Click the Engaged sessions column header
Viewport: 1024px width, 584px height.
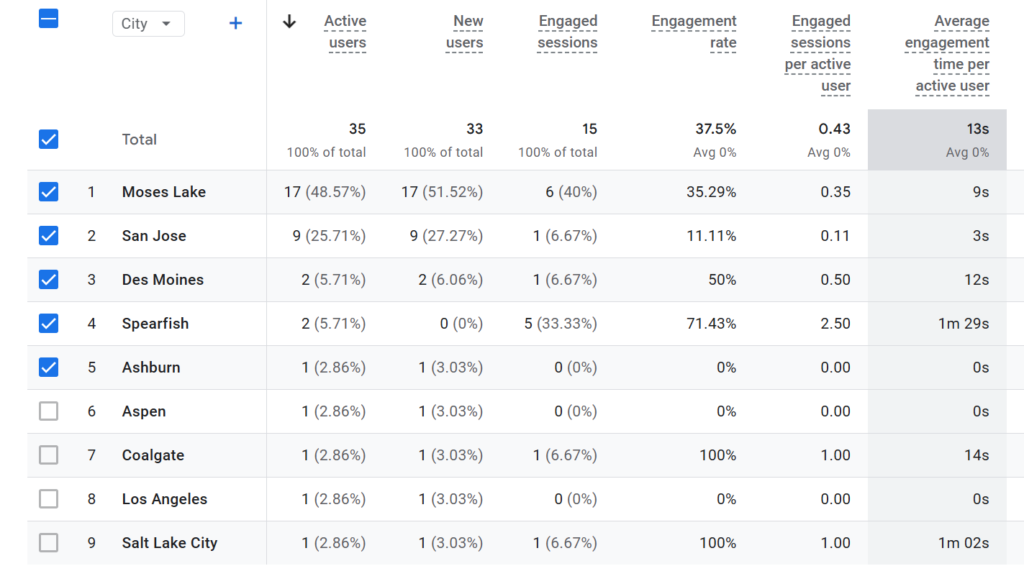click(567, 32)
